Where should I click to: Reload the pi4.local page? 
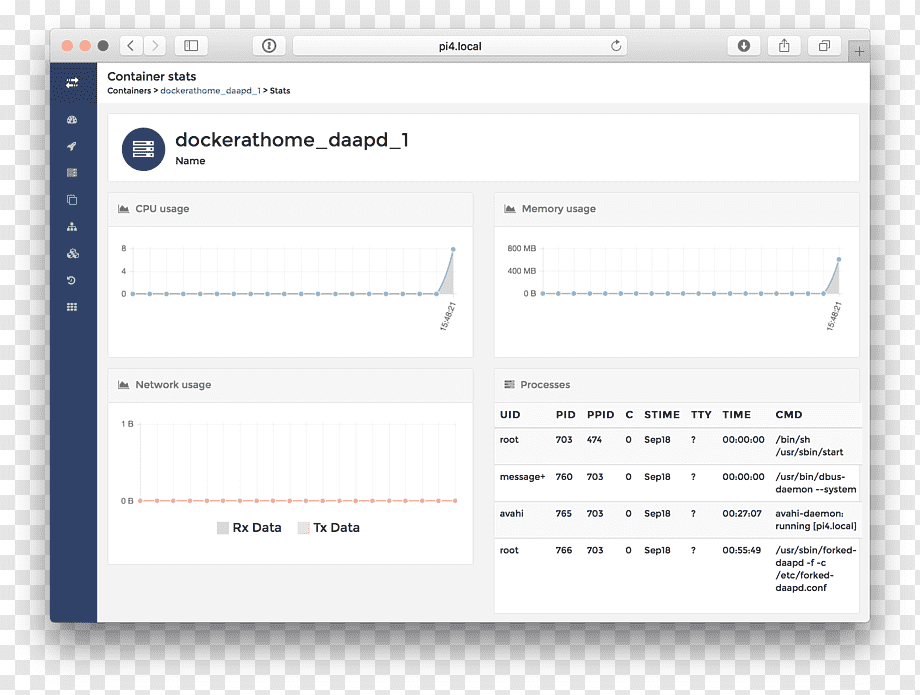point(615,46)
